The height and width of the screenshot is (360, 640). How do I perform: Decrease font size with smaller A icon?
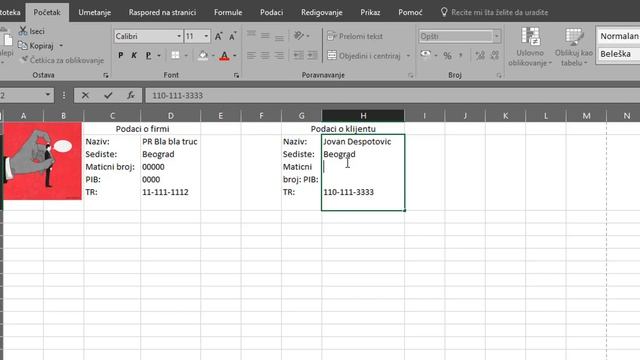coord(233,36)
